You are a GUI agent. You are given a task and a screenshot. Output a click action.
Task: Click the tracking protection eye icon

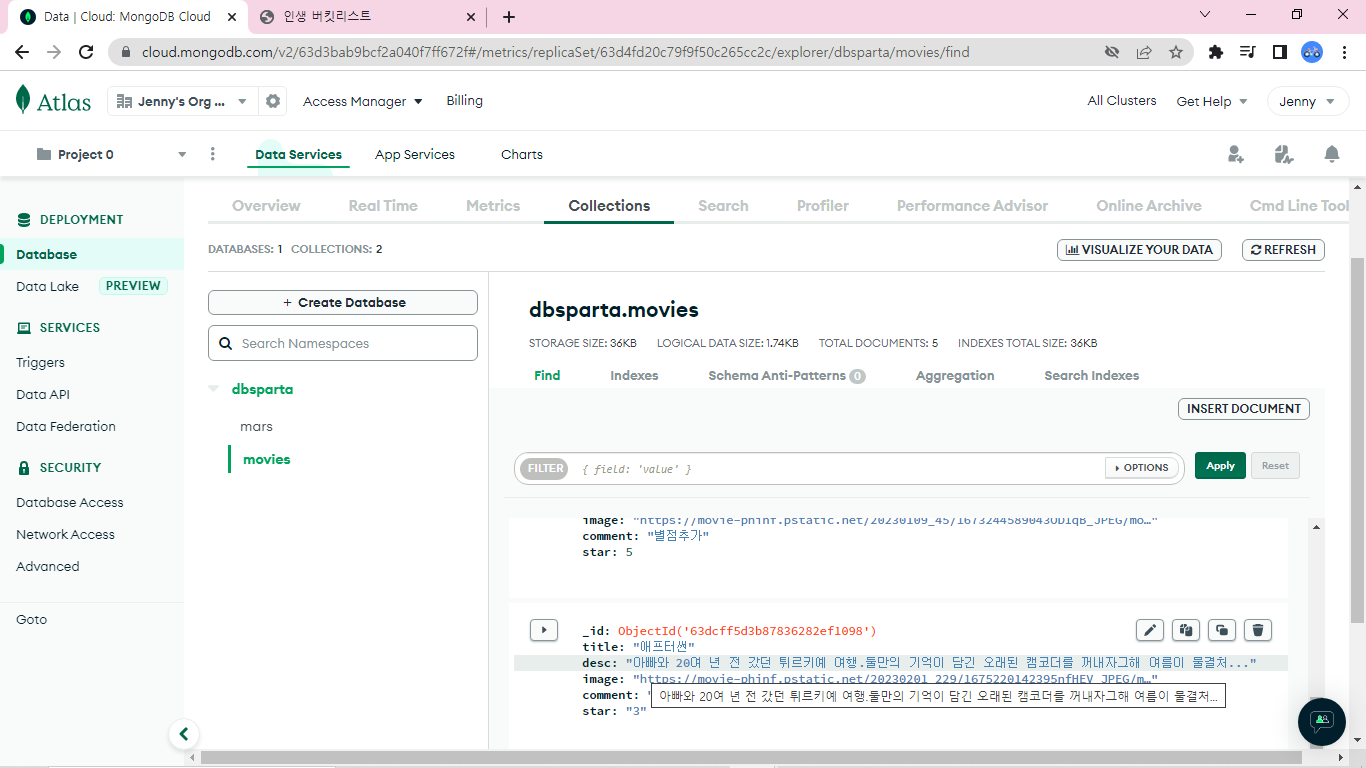[1112, 52]
